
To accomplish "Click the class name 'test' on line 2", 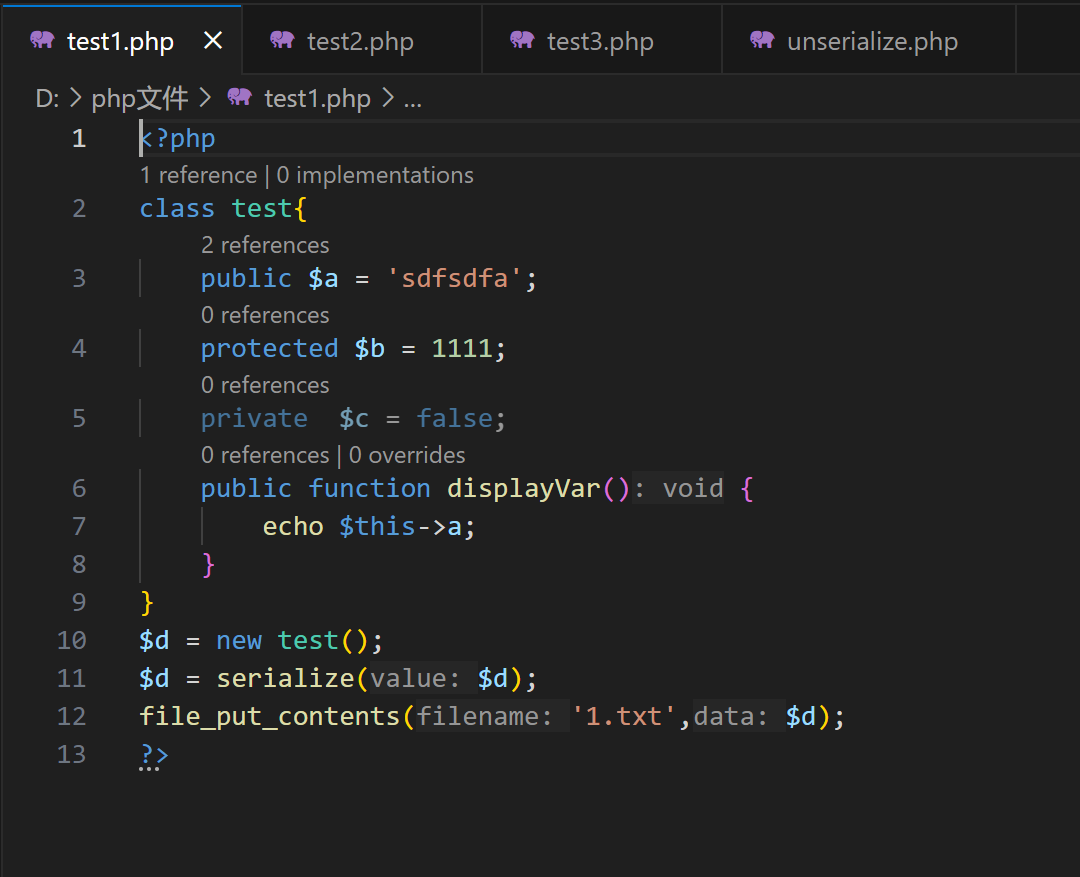I will [x=262, y=209].
